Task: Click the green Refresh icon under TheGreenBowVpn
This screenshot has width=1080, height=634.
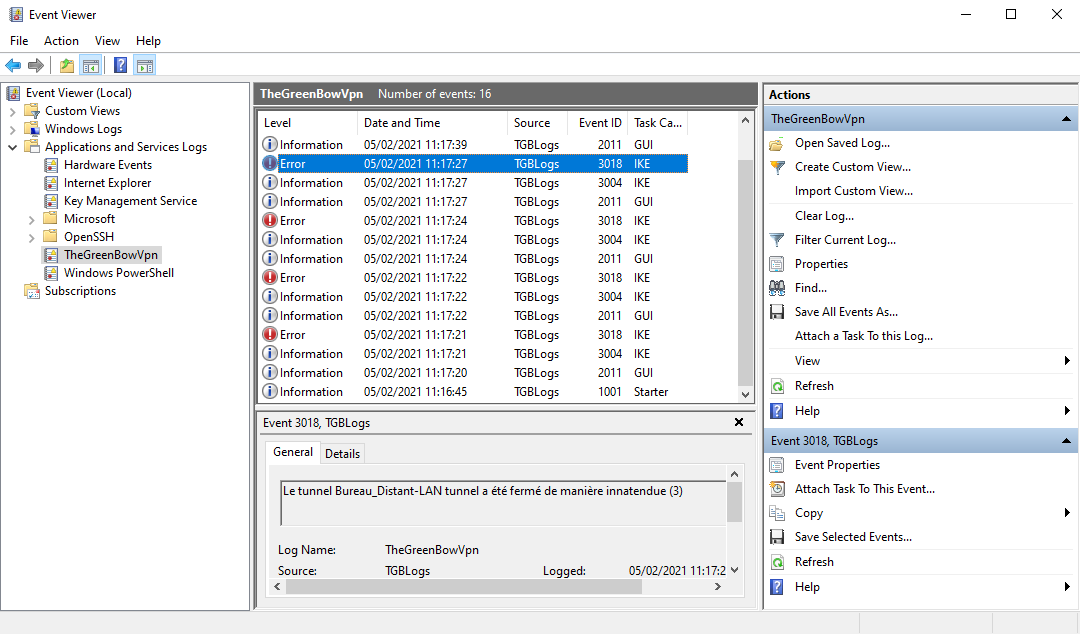Action: (x=777, y=386)
